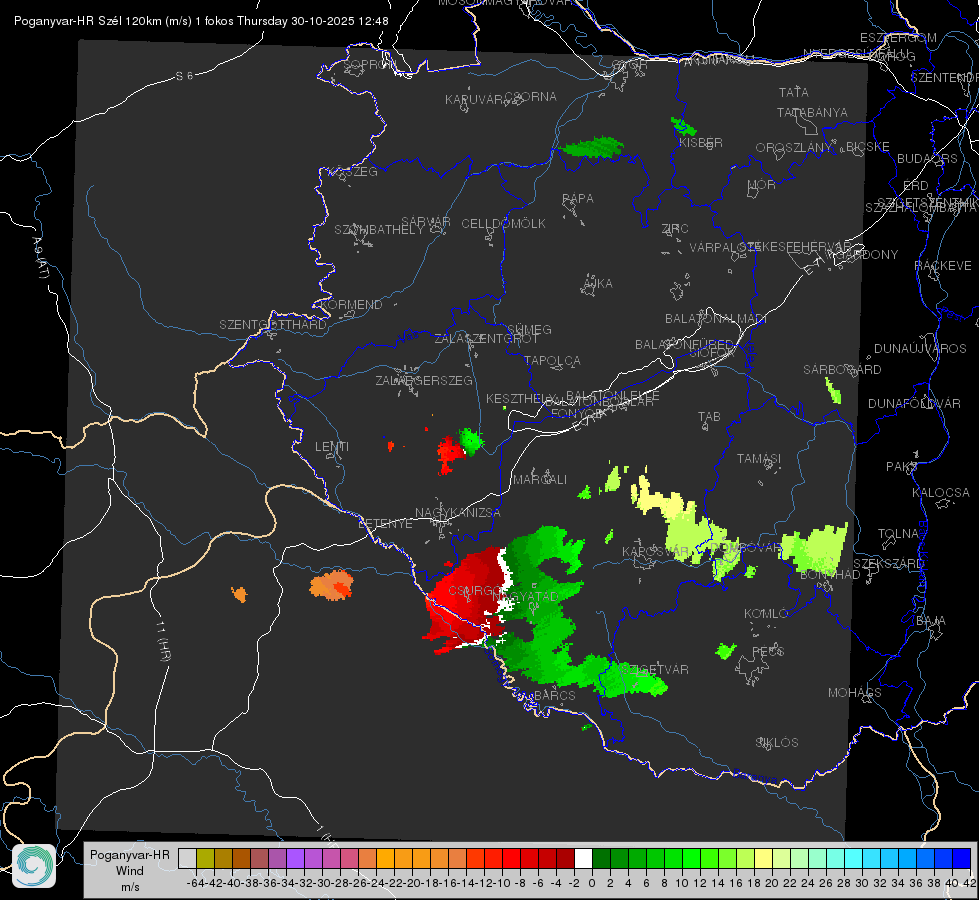The width and height of the screenshot is (979, 900).
Task: Click the CSORNA label
Action: [530, 97]
